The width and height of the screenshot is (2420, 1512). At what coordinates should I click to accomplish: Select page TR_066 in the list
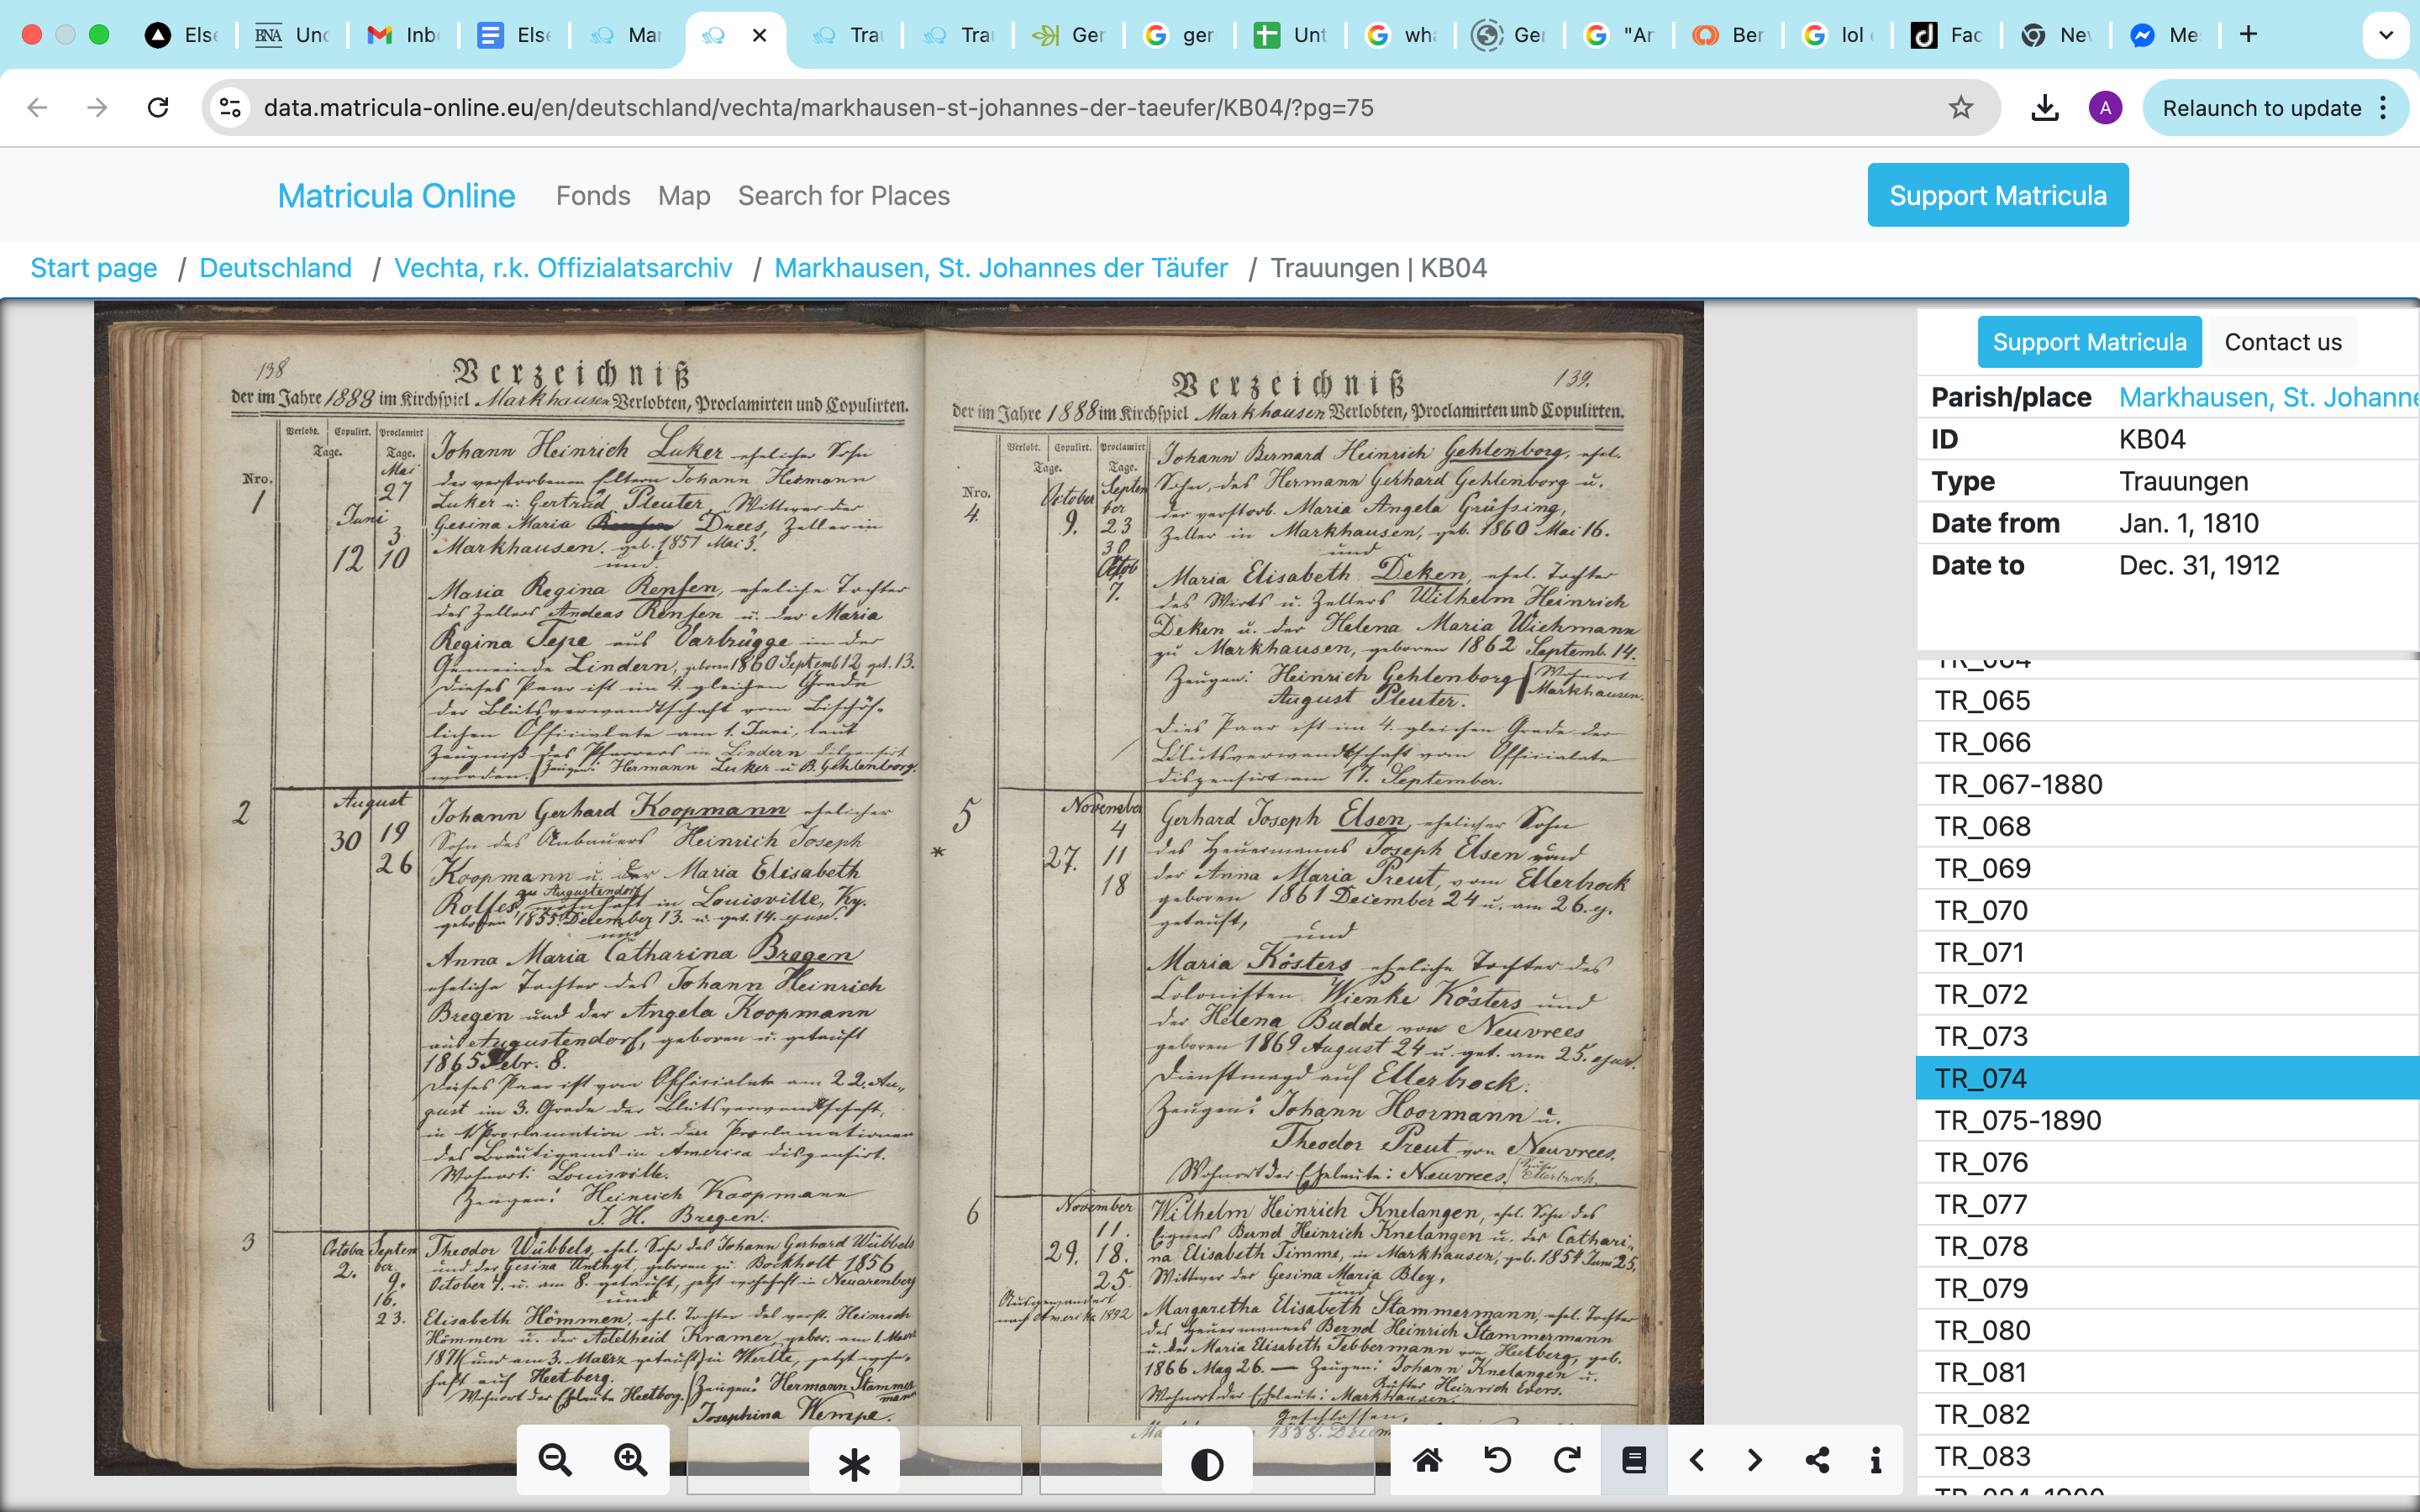click(2168, 742)
